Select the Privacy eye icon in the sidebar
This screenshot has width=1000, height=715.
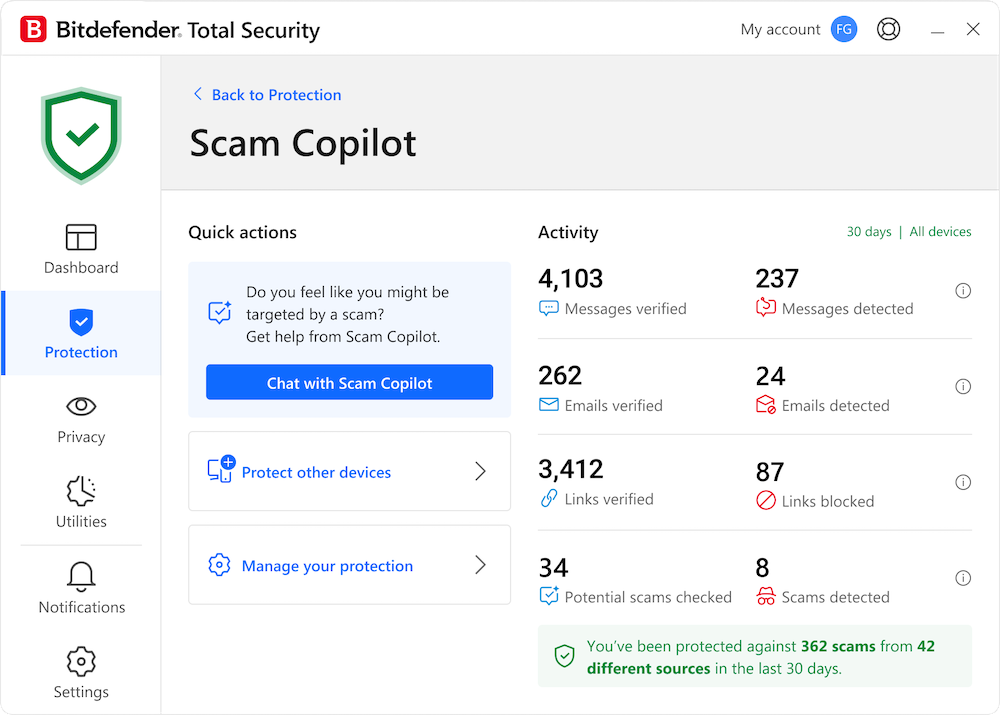81,407
